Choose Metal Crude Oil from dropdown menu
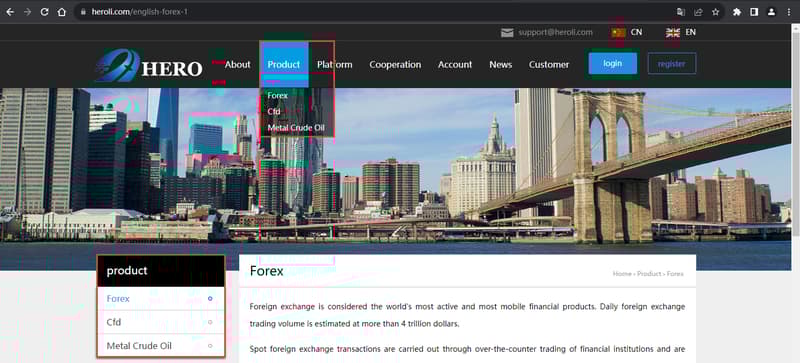Viewport: 800px width, 363px height. [x=296, y=128]
